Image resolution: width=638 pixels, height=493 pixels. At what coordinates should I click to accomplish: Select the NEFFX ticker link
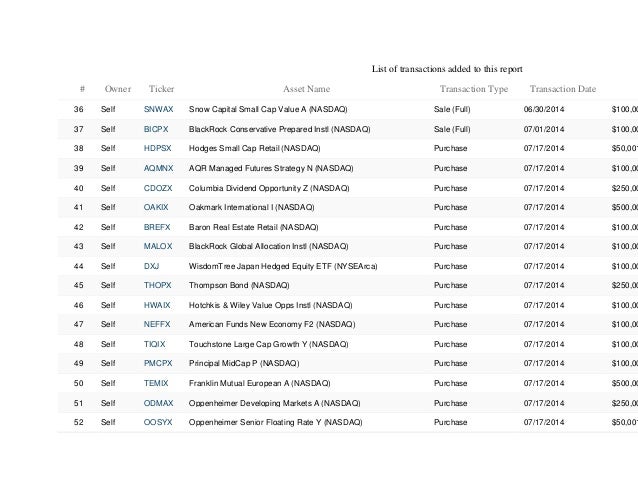coord(157,324)
